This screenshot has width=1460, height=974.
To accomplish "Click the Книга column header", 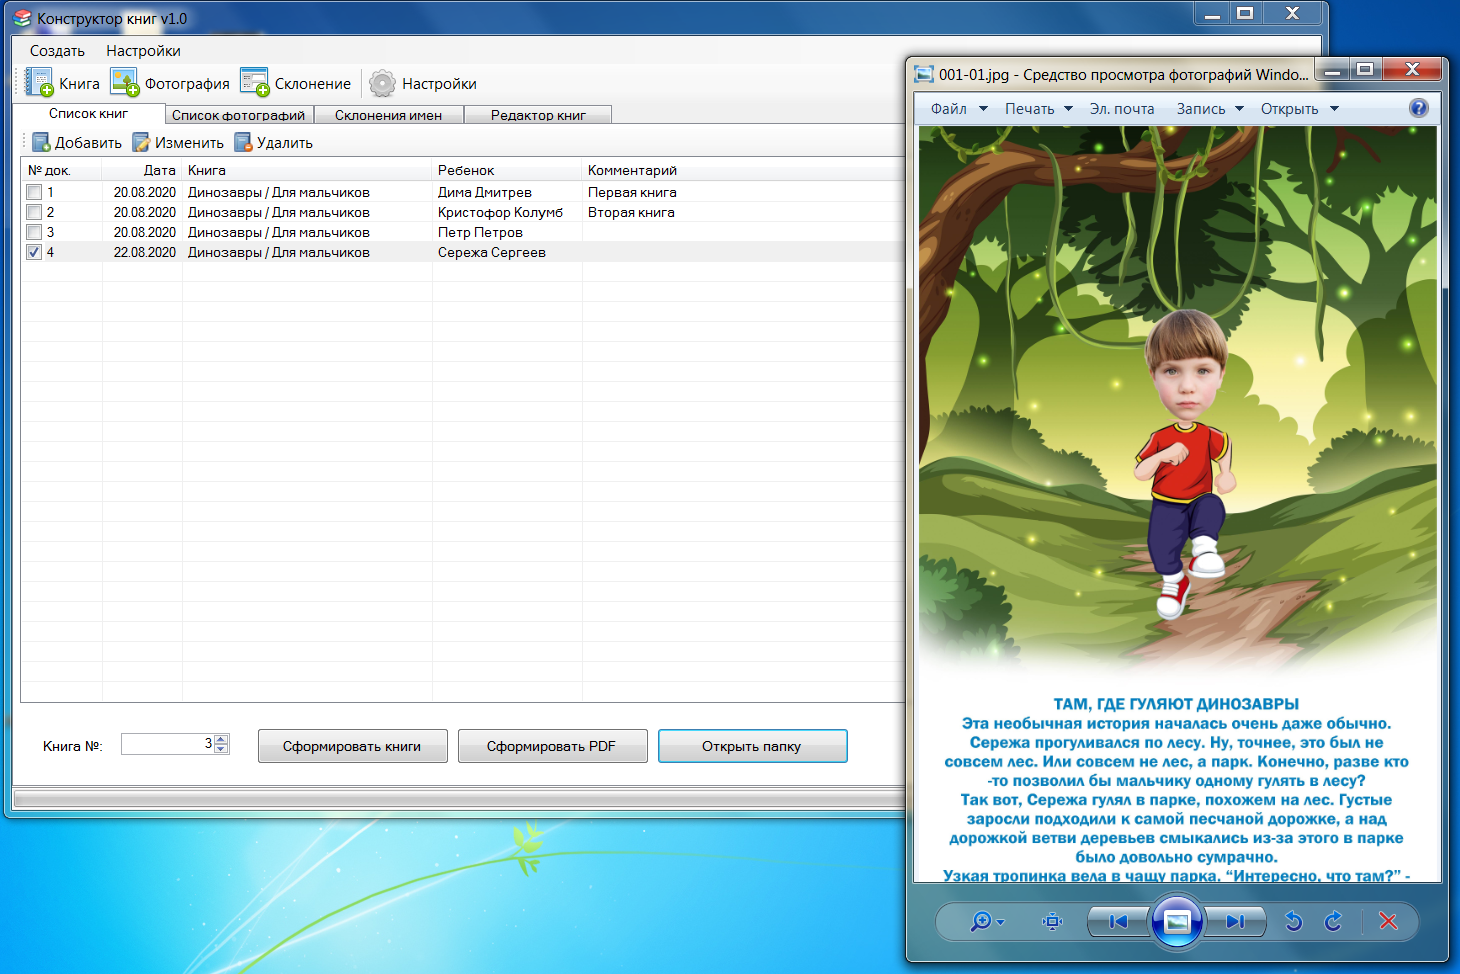I will [x=307, y=170].
